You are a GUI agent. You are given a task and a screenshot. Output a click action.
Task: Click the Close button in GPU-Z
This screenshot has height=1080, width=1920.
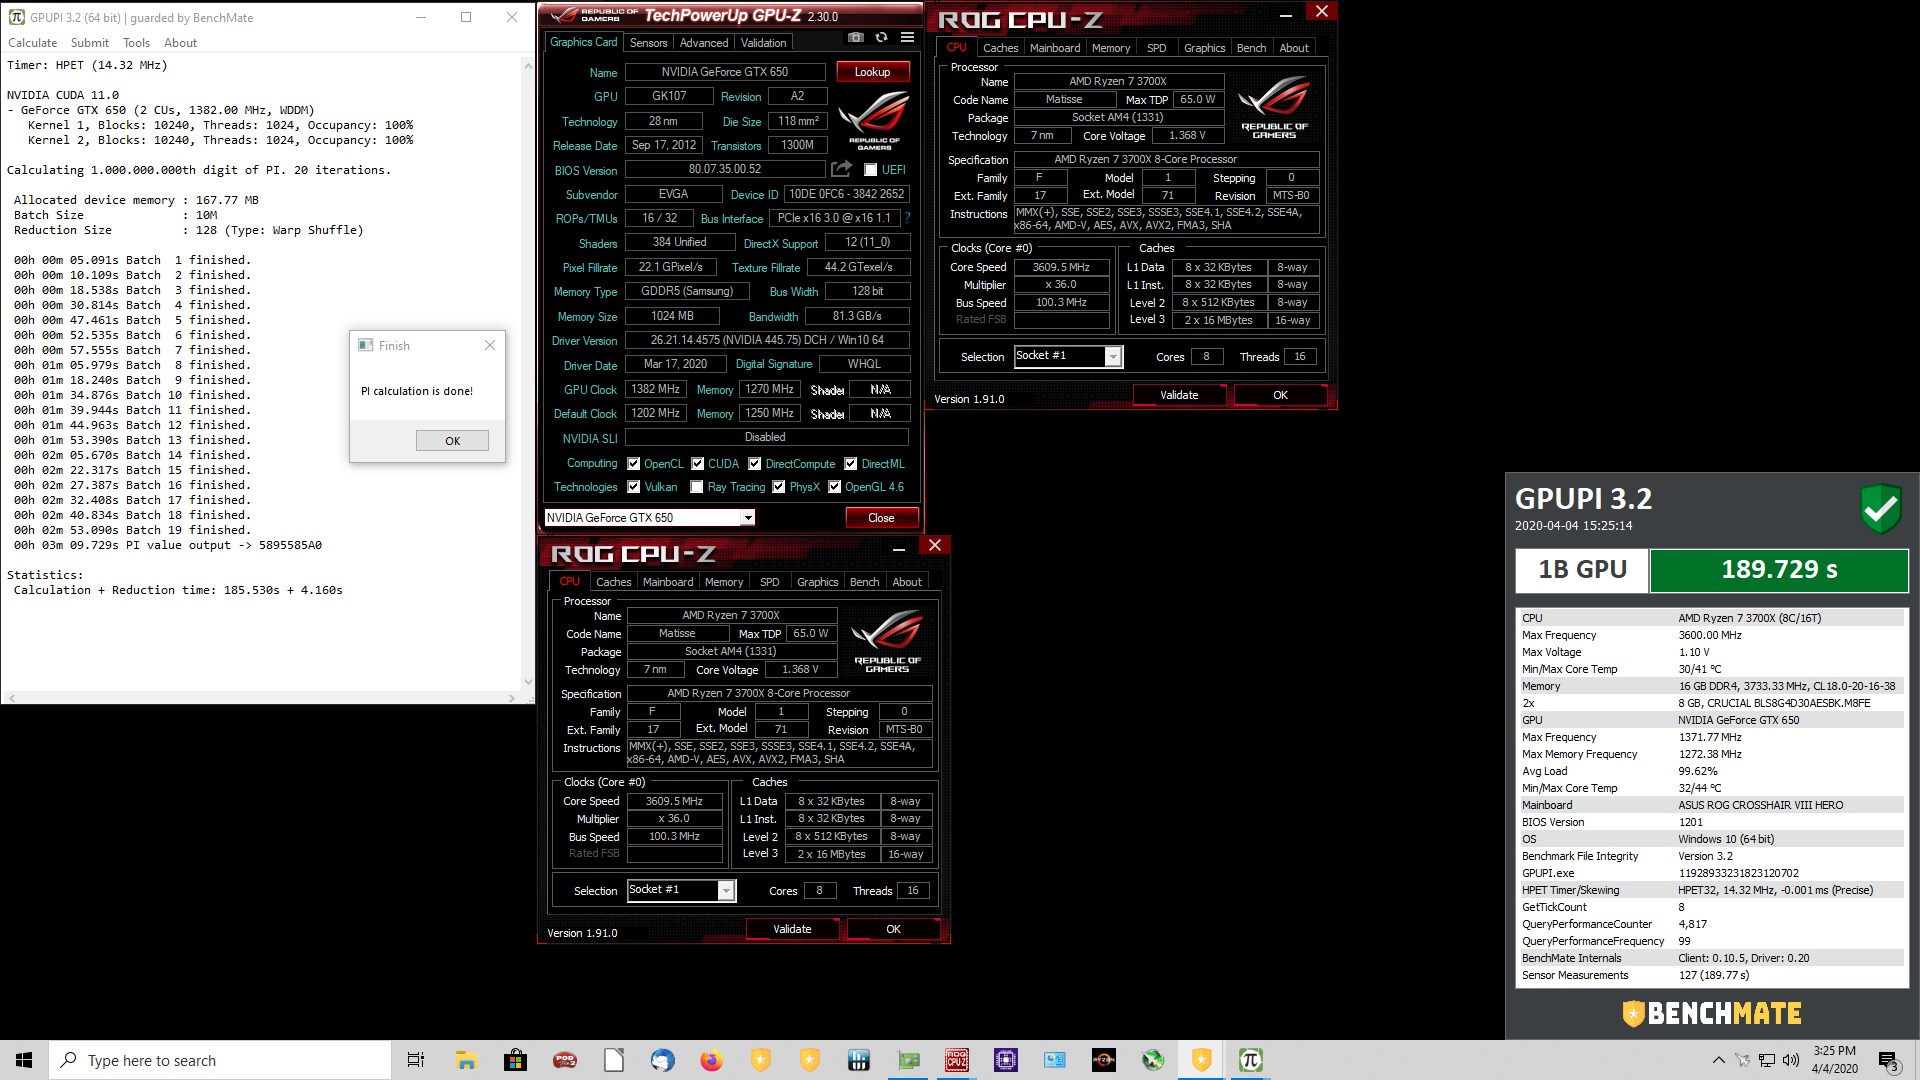pos(881,518)
